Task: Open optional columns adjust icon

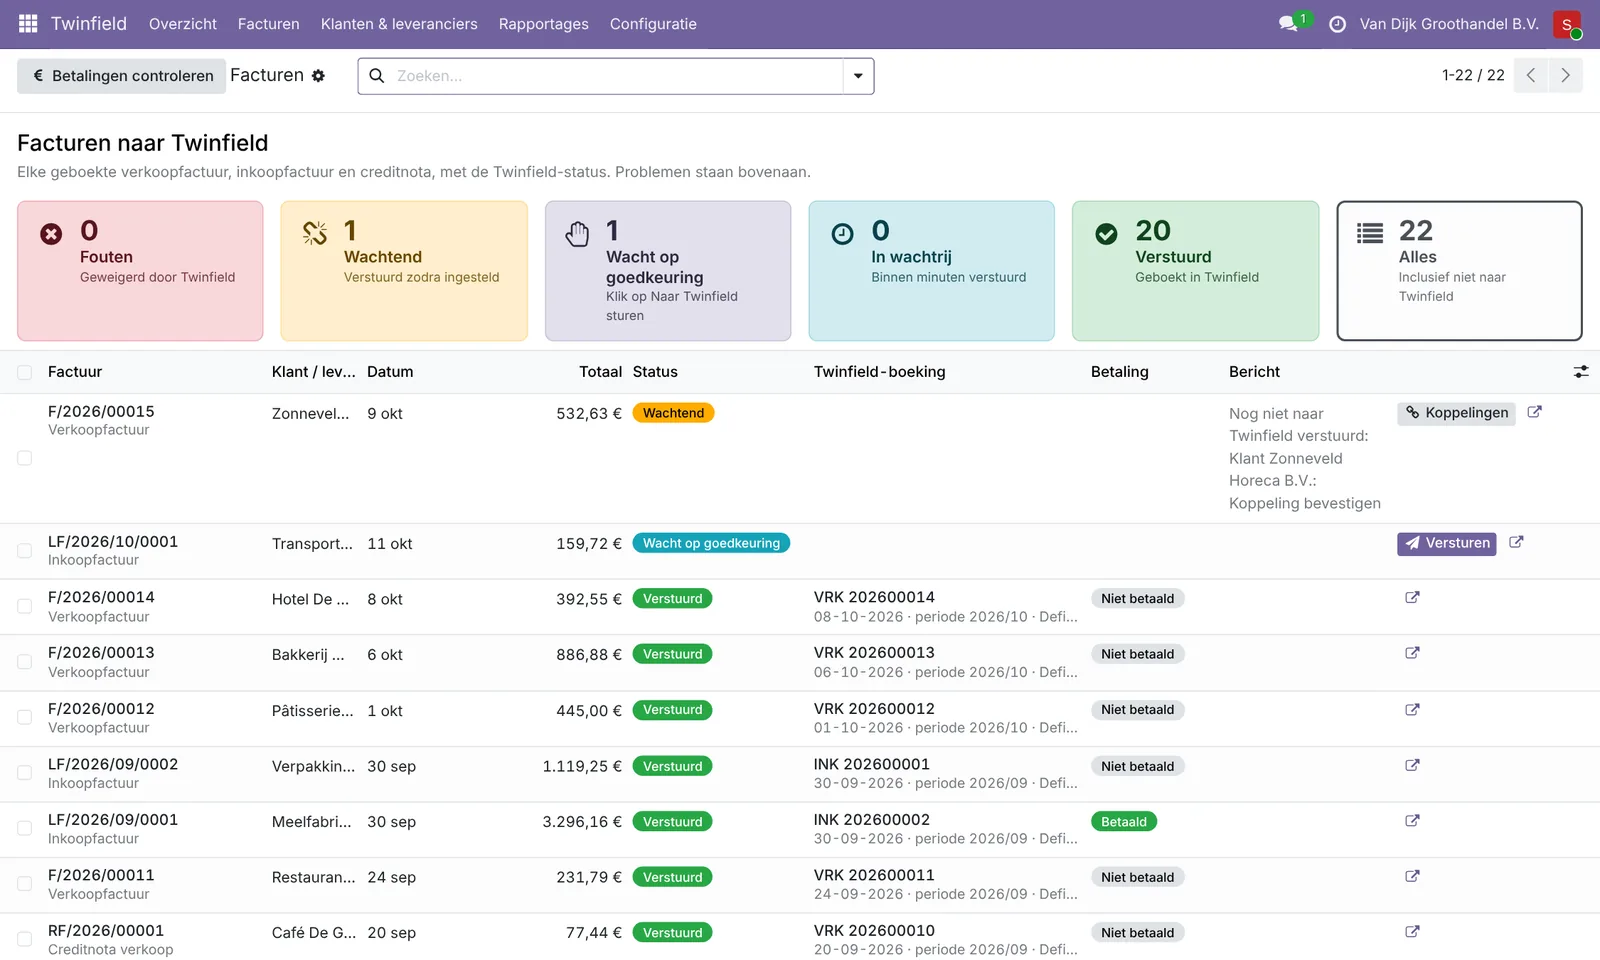Action: coord(1581,372)
